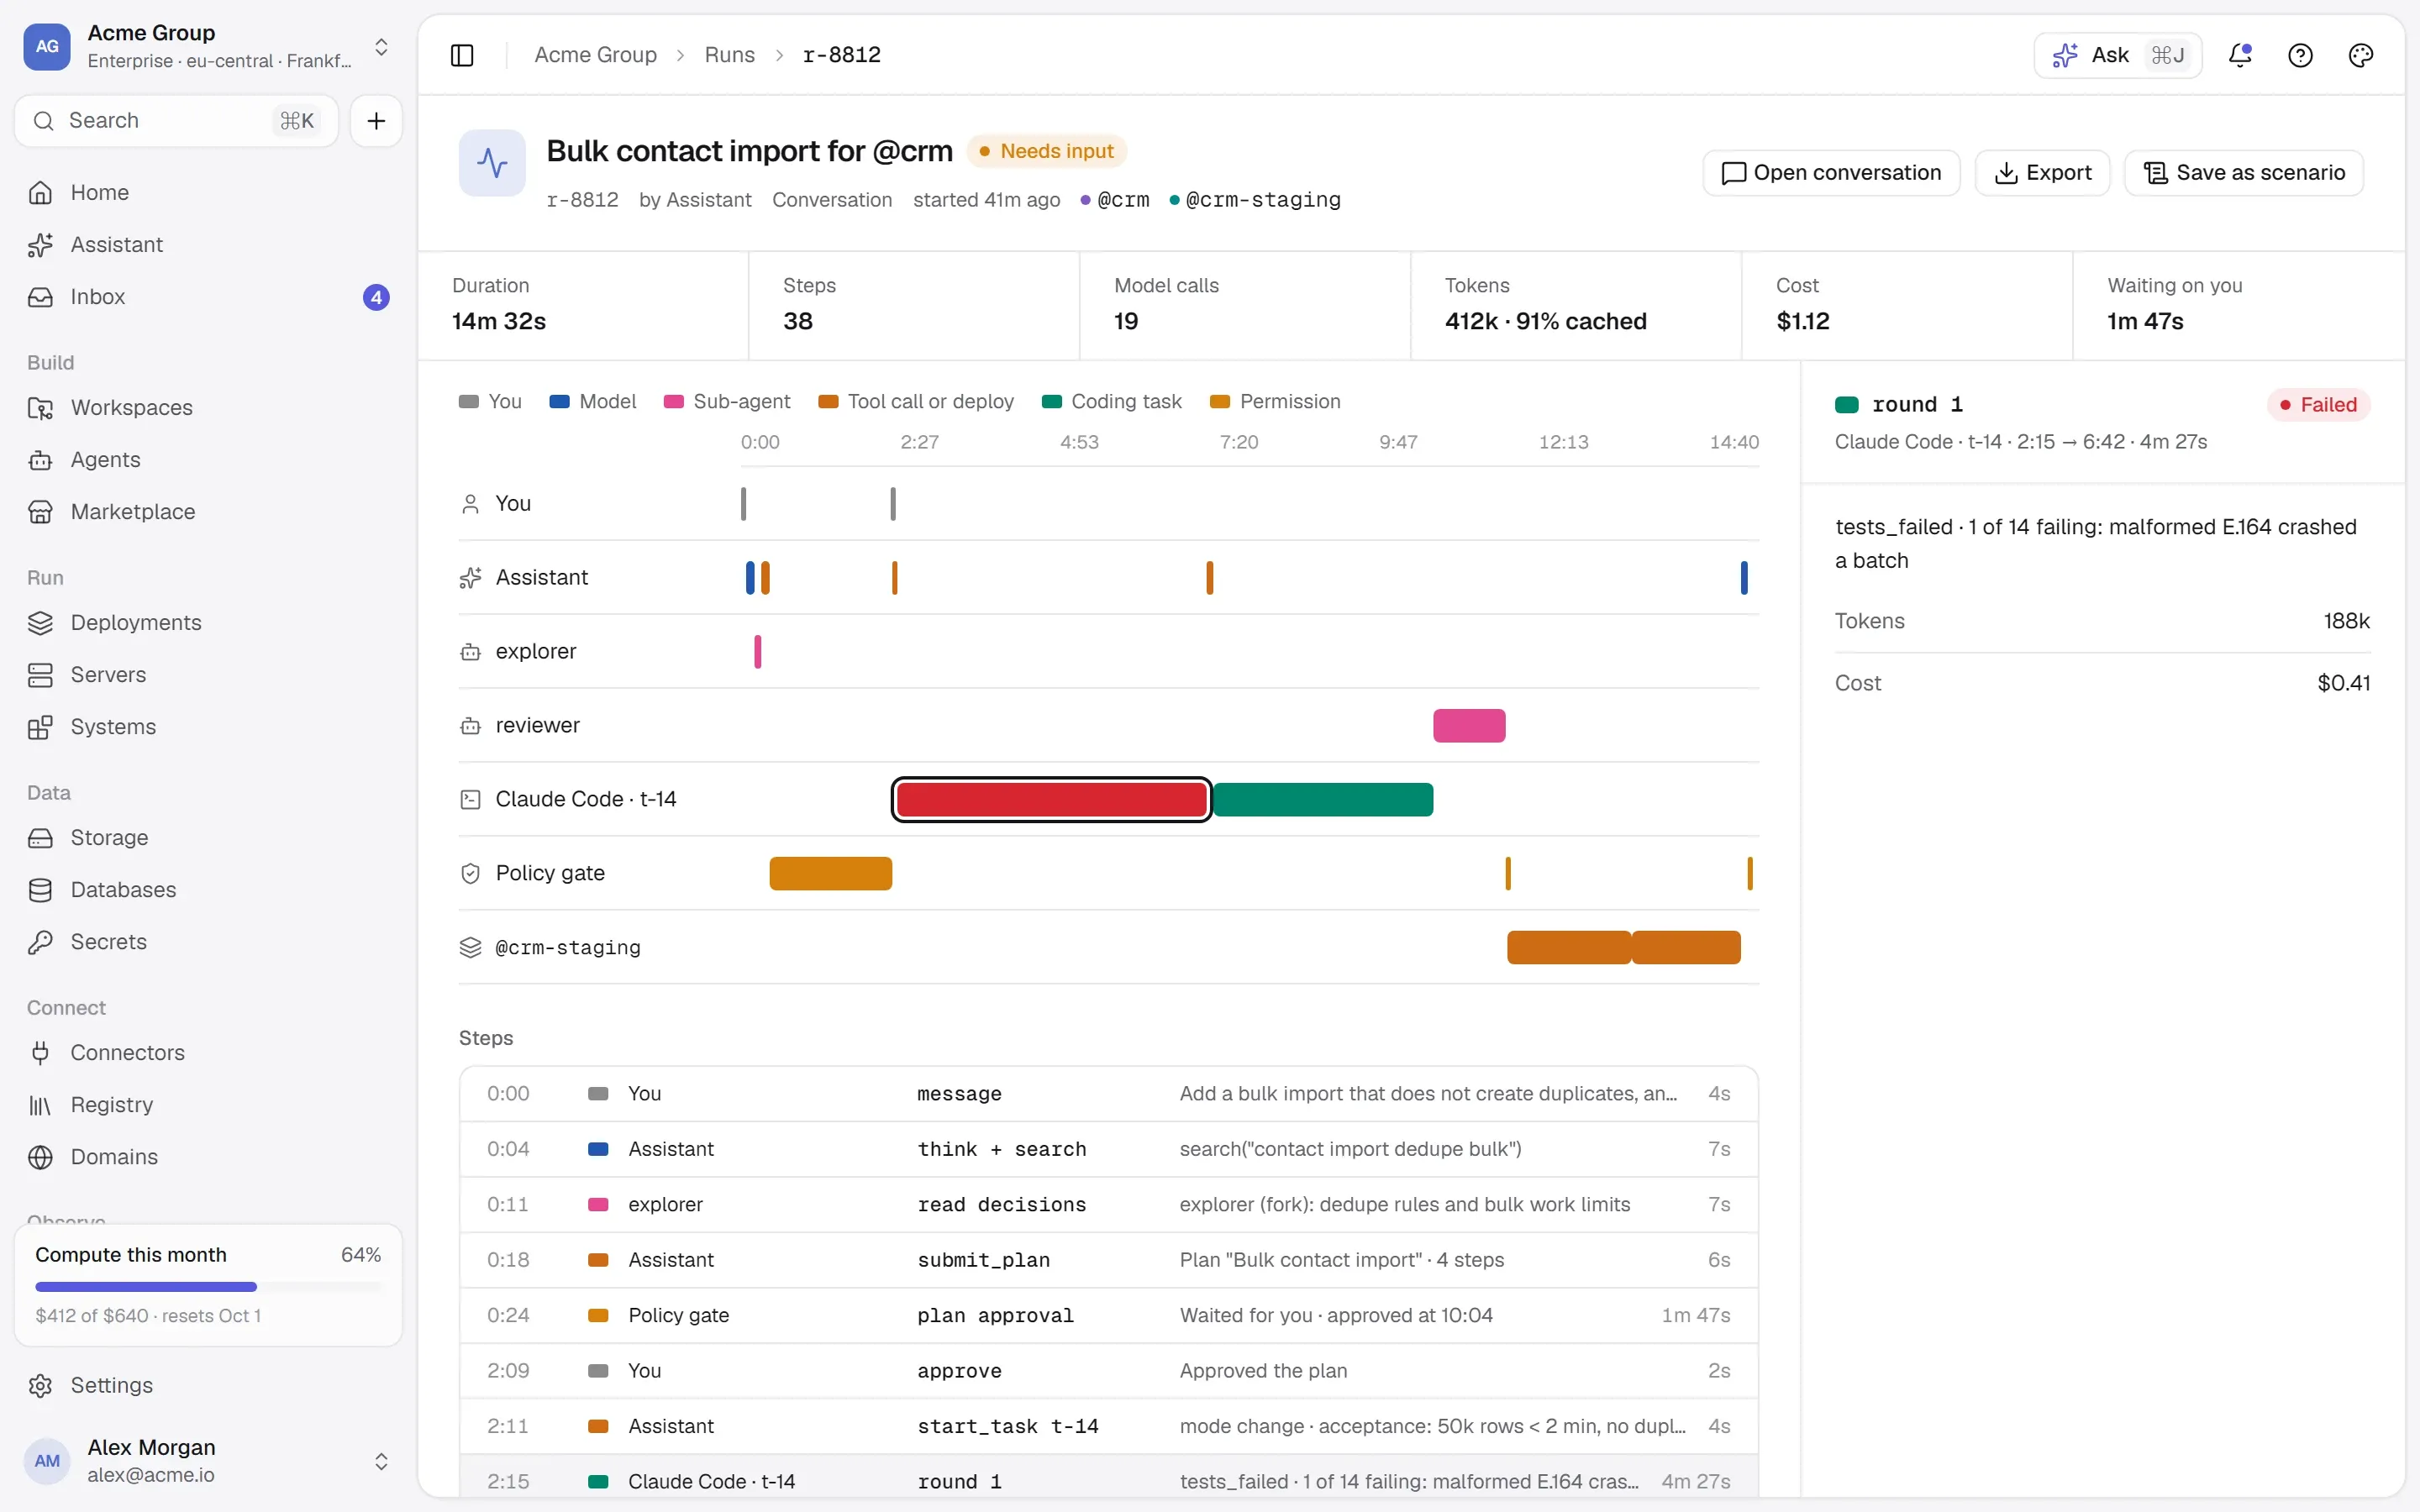Select the red failed round 1 bar
The height and width of the screenshot is (1512, 2420).
pos(1051,799)
